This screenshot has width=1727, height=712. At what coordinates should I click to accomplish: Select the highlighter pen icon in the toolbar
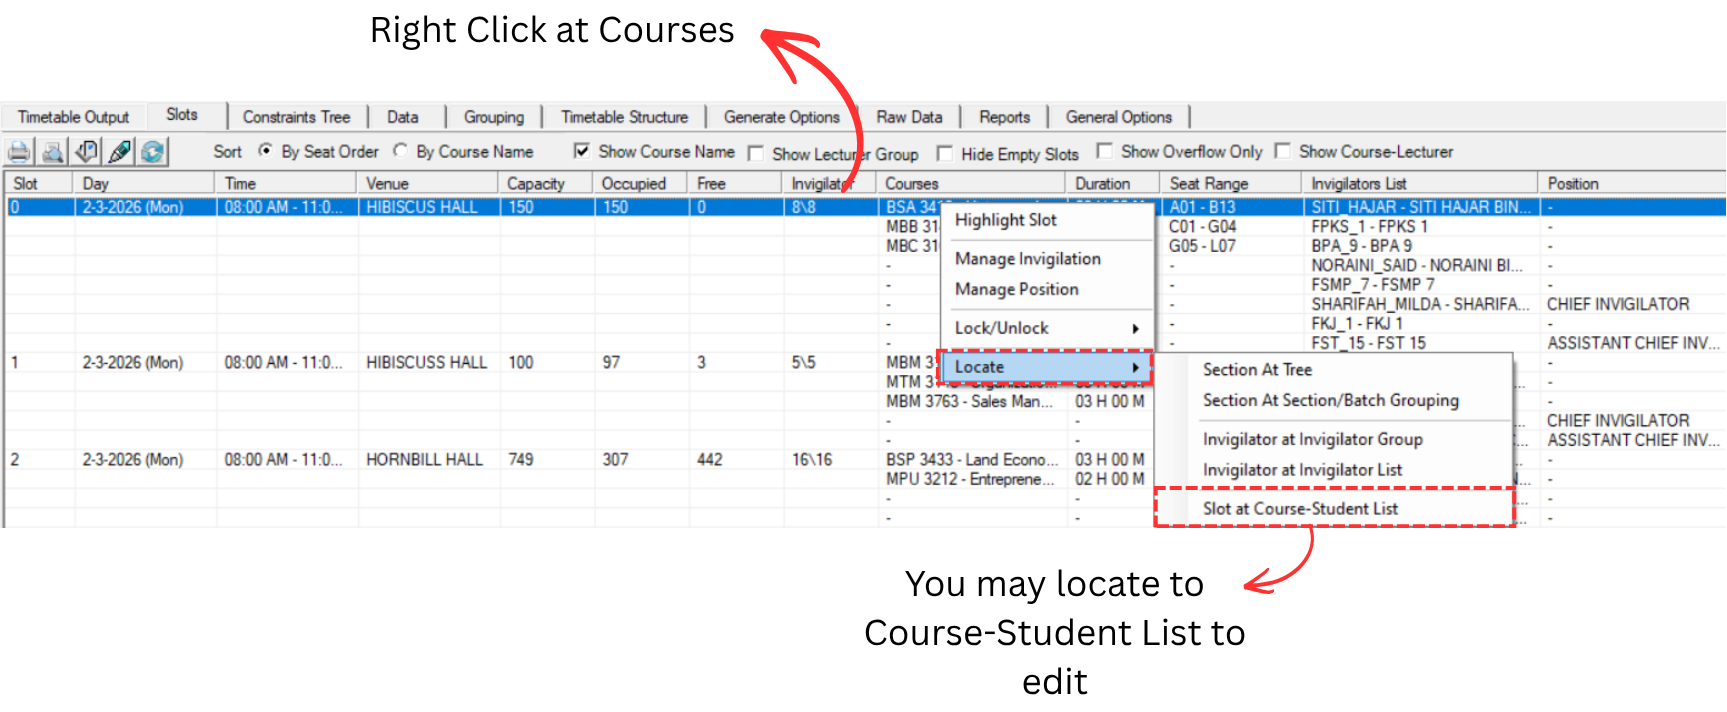tap(120, 152)
